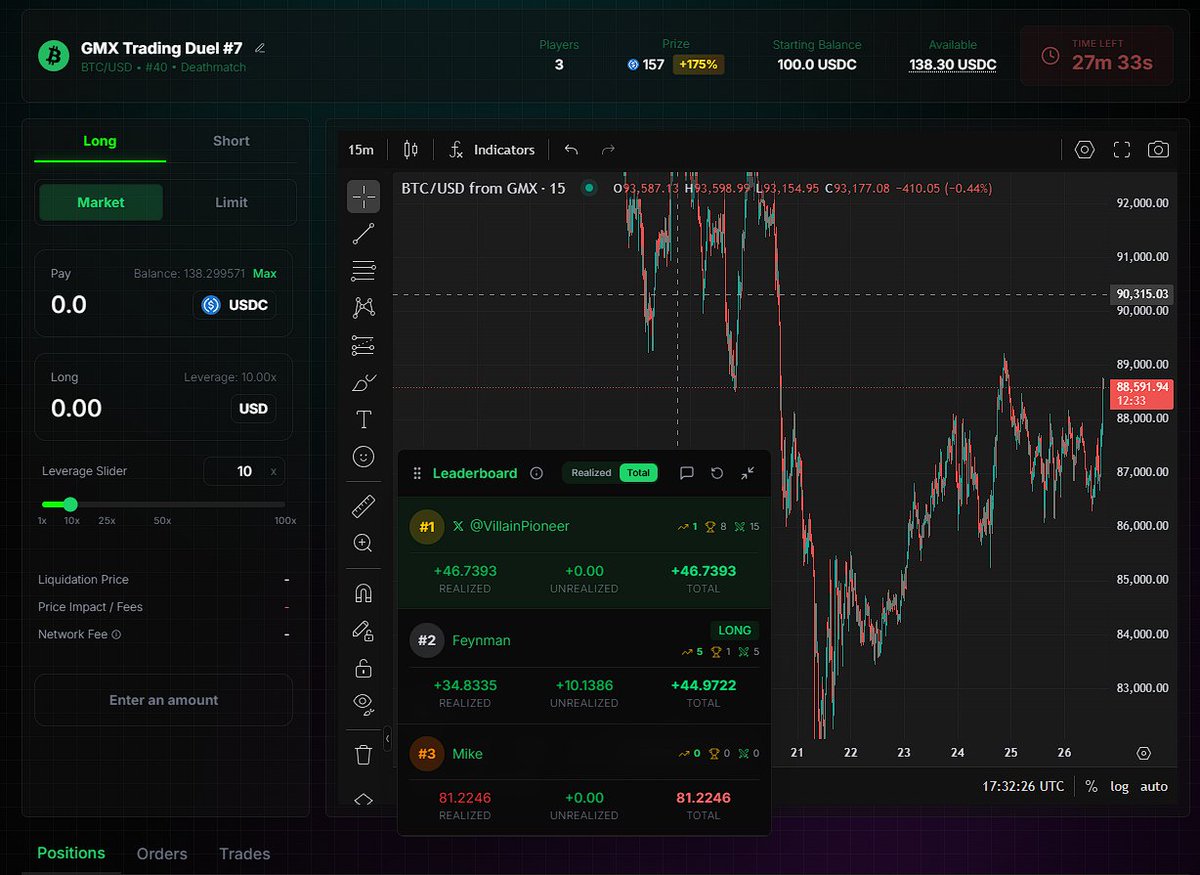The image size is (1200, 875).
Task: Refresh the leaderboard
Action: click(x=717, y=473)
